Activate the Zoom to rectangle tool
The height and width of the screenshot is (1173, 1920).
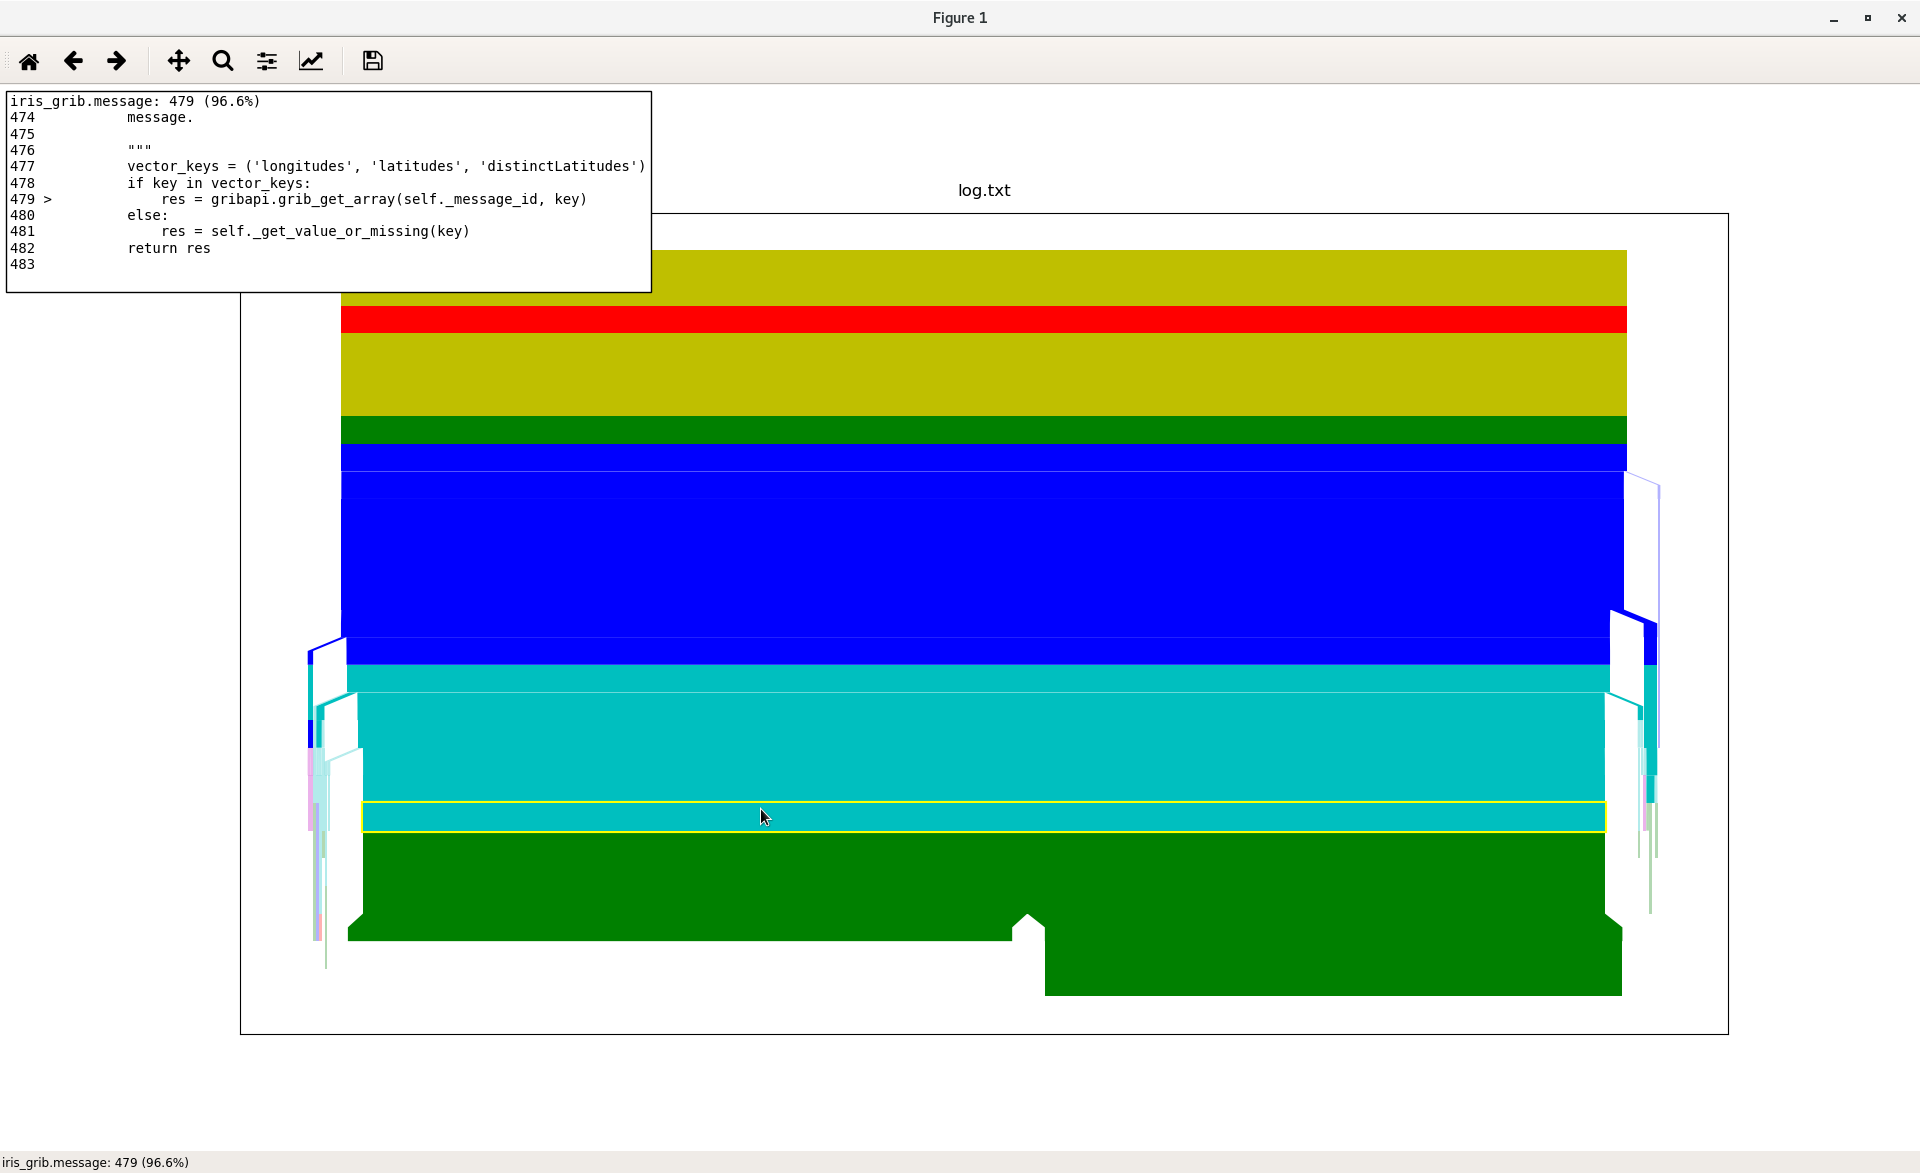click(223, 62)
